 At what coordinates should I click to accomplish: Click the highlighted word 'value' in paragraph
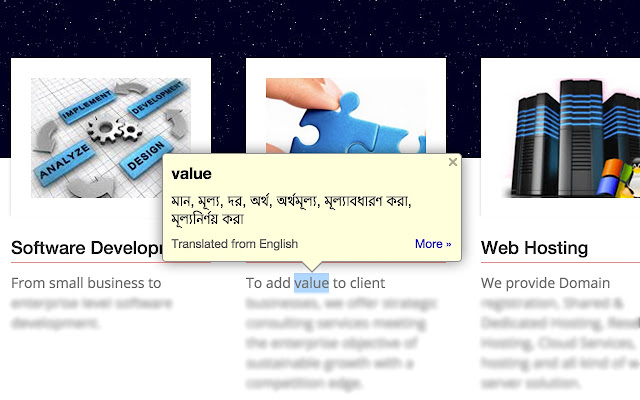click(x=311, y=283)
